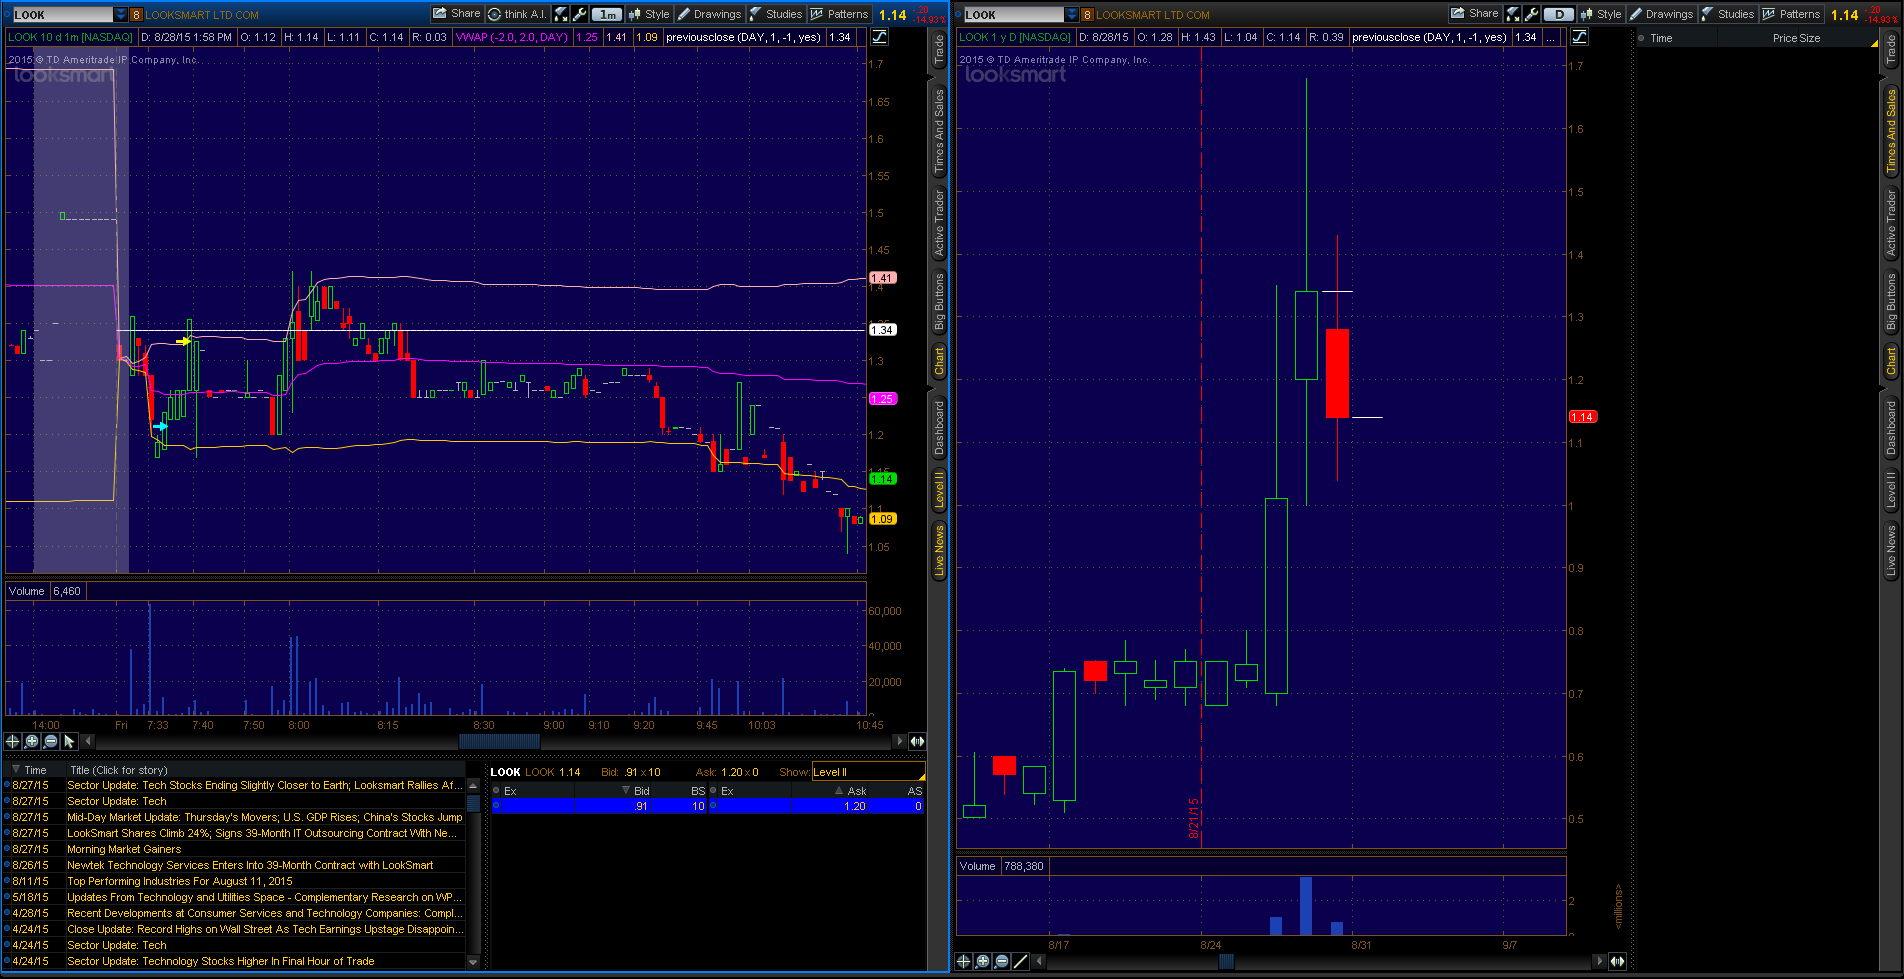Click the left LOOK symbol input field
Screen dimensions: 1904x979
pos(63,15)
